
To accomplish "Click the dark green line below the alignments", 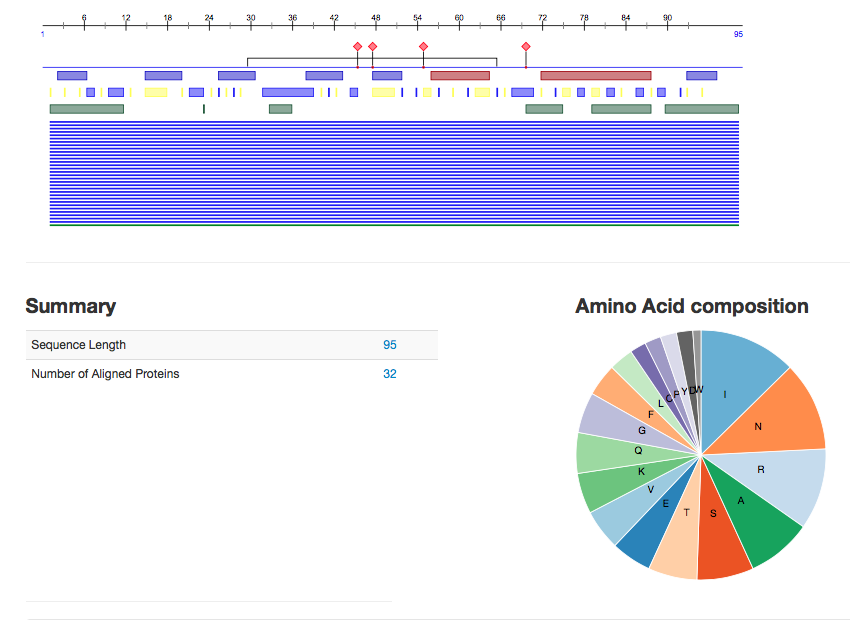I will 394,226.
